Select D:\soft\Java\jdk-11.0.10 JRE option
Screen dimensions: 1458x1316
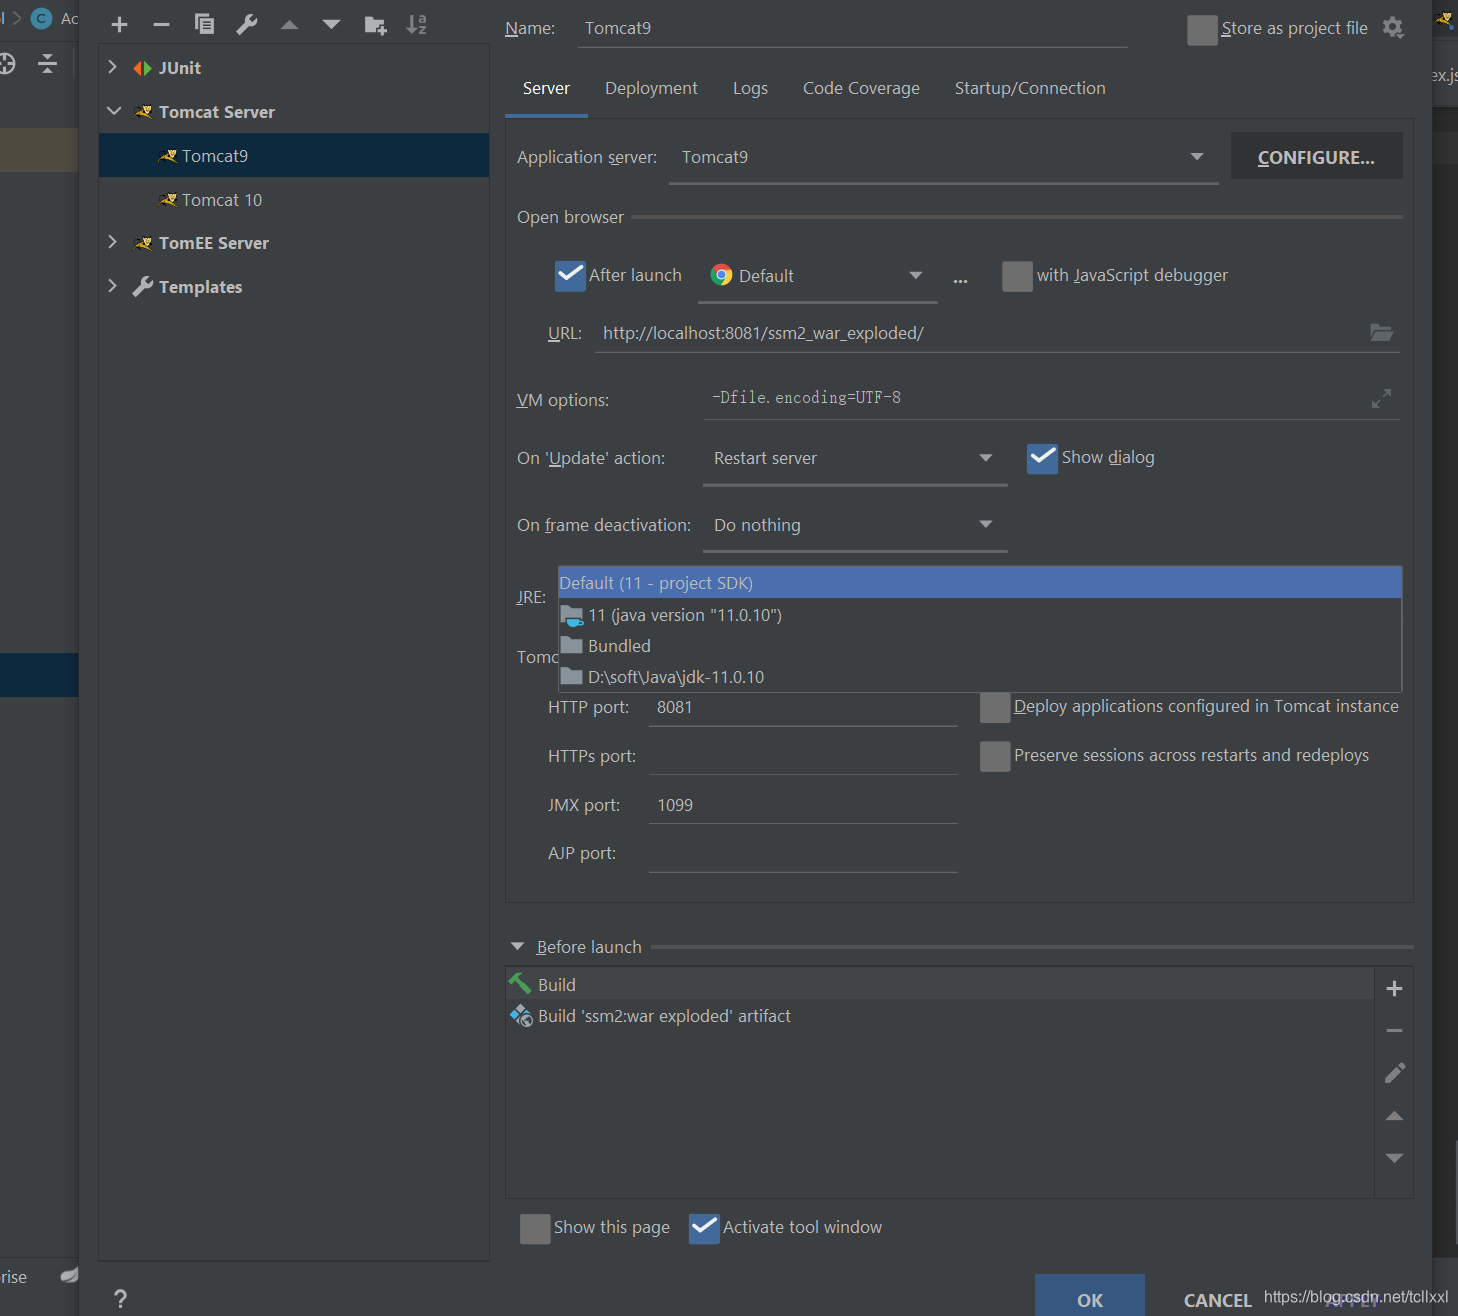[980, 677]
